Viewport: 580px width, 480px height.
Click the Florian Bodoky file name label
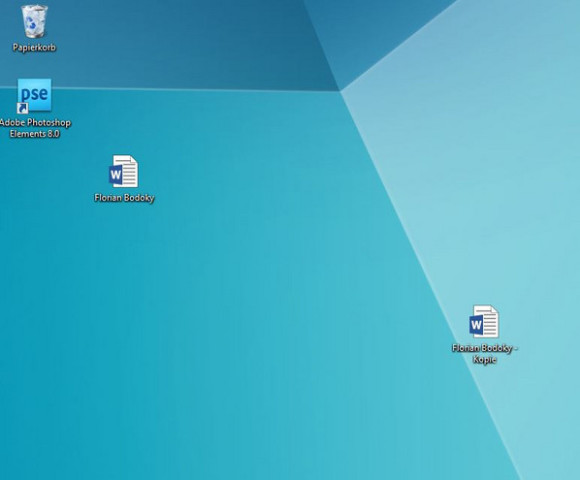[x=124, y=198]
